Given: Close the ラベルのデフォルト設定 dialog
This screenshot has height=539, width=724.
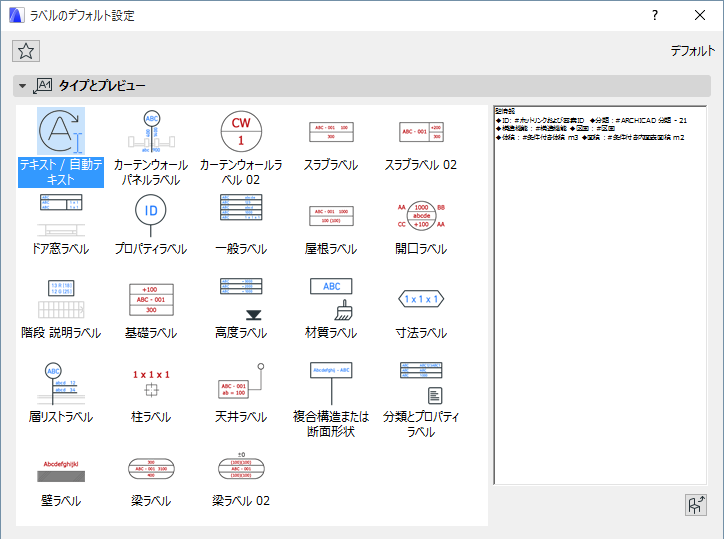Looking at the screenshot, I should point(700,15).
